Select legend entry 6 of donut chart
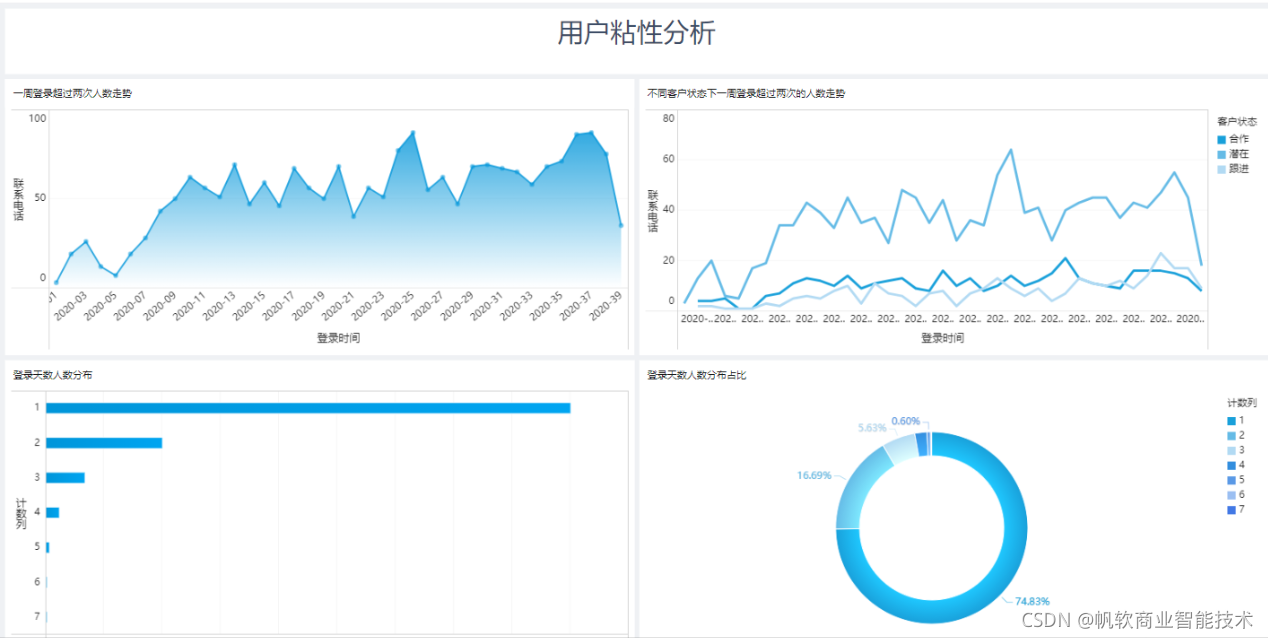Viewport: 1268px width, 638px height. click(x=1236, y=495)
